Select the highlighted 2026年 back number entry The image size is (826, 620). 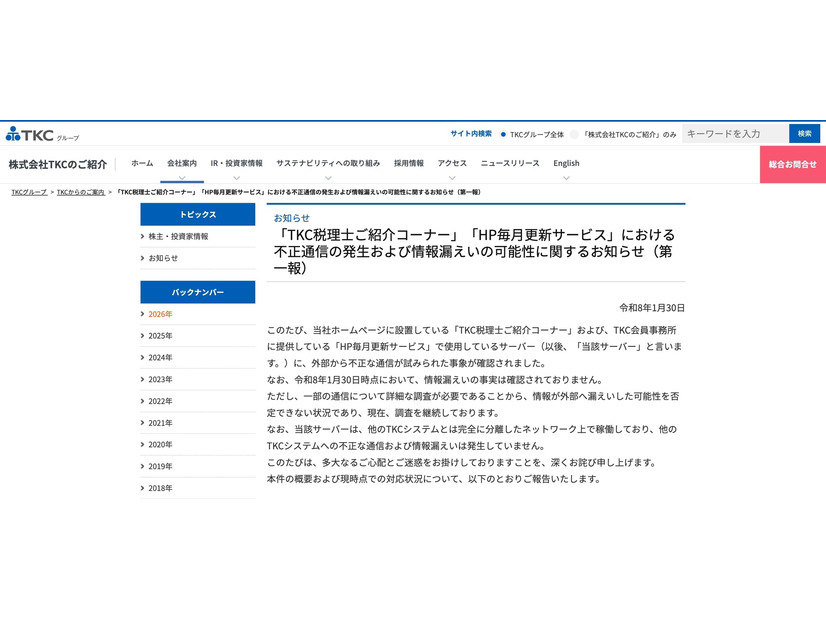(x=160, y=314)
